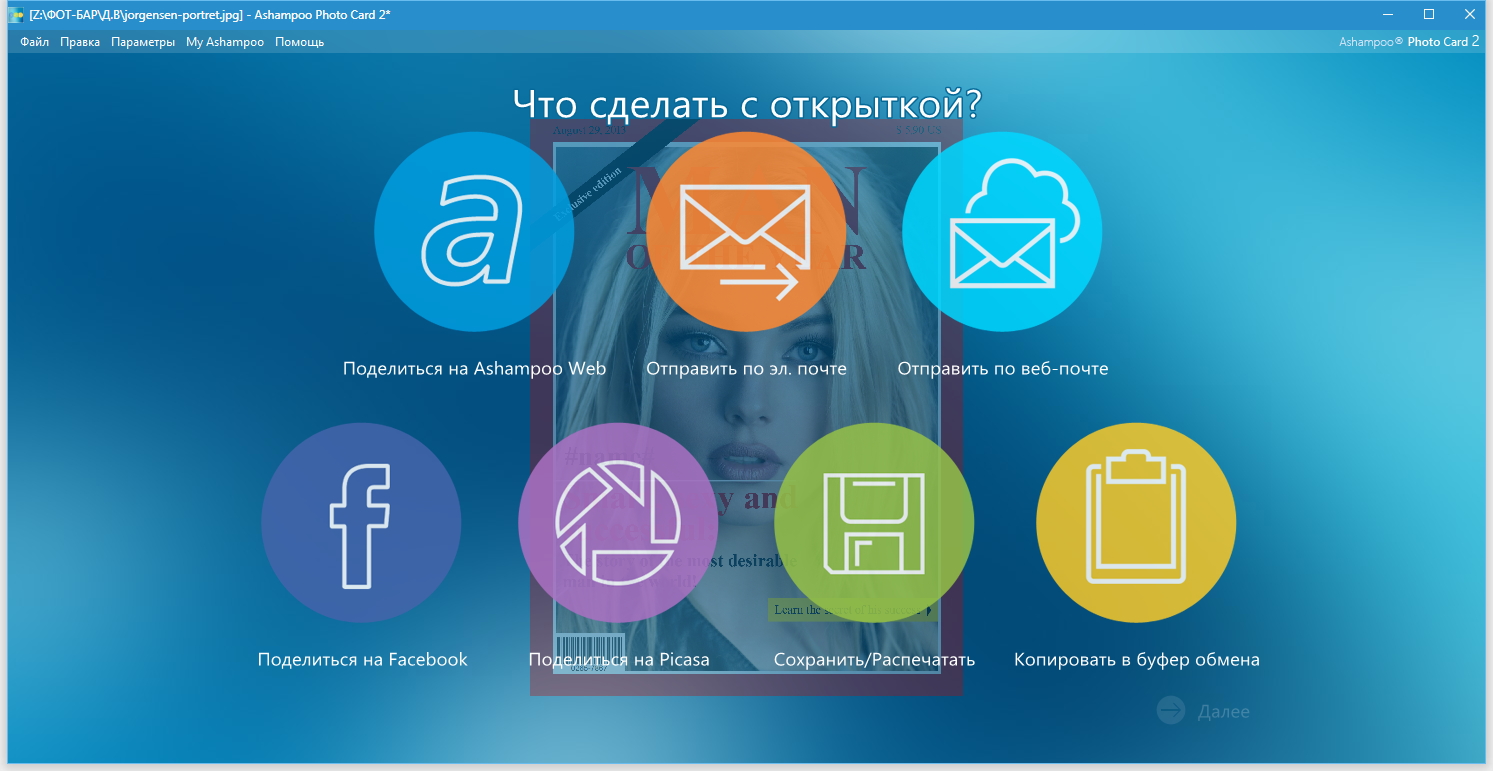Click the 'Копировать в буфер обмена' text label

pos(1136,660)
